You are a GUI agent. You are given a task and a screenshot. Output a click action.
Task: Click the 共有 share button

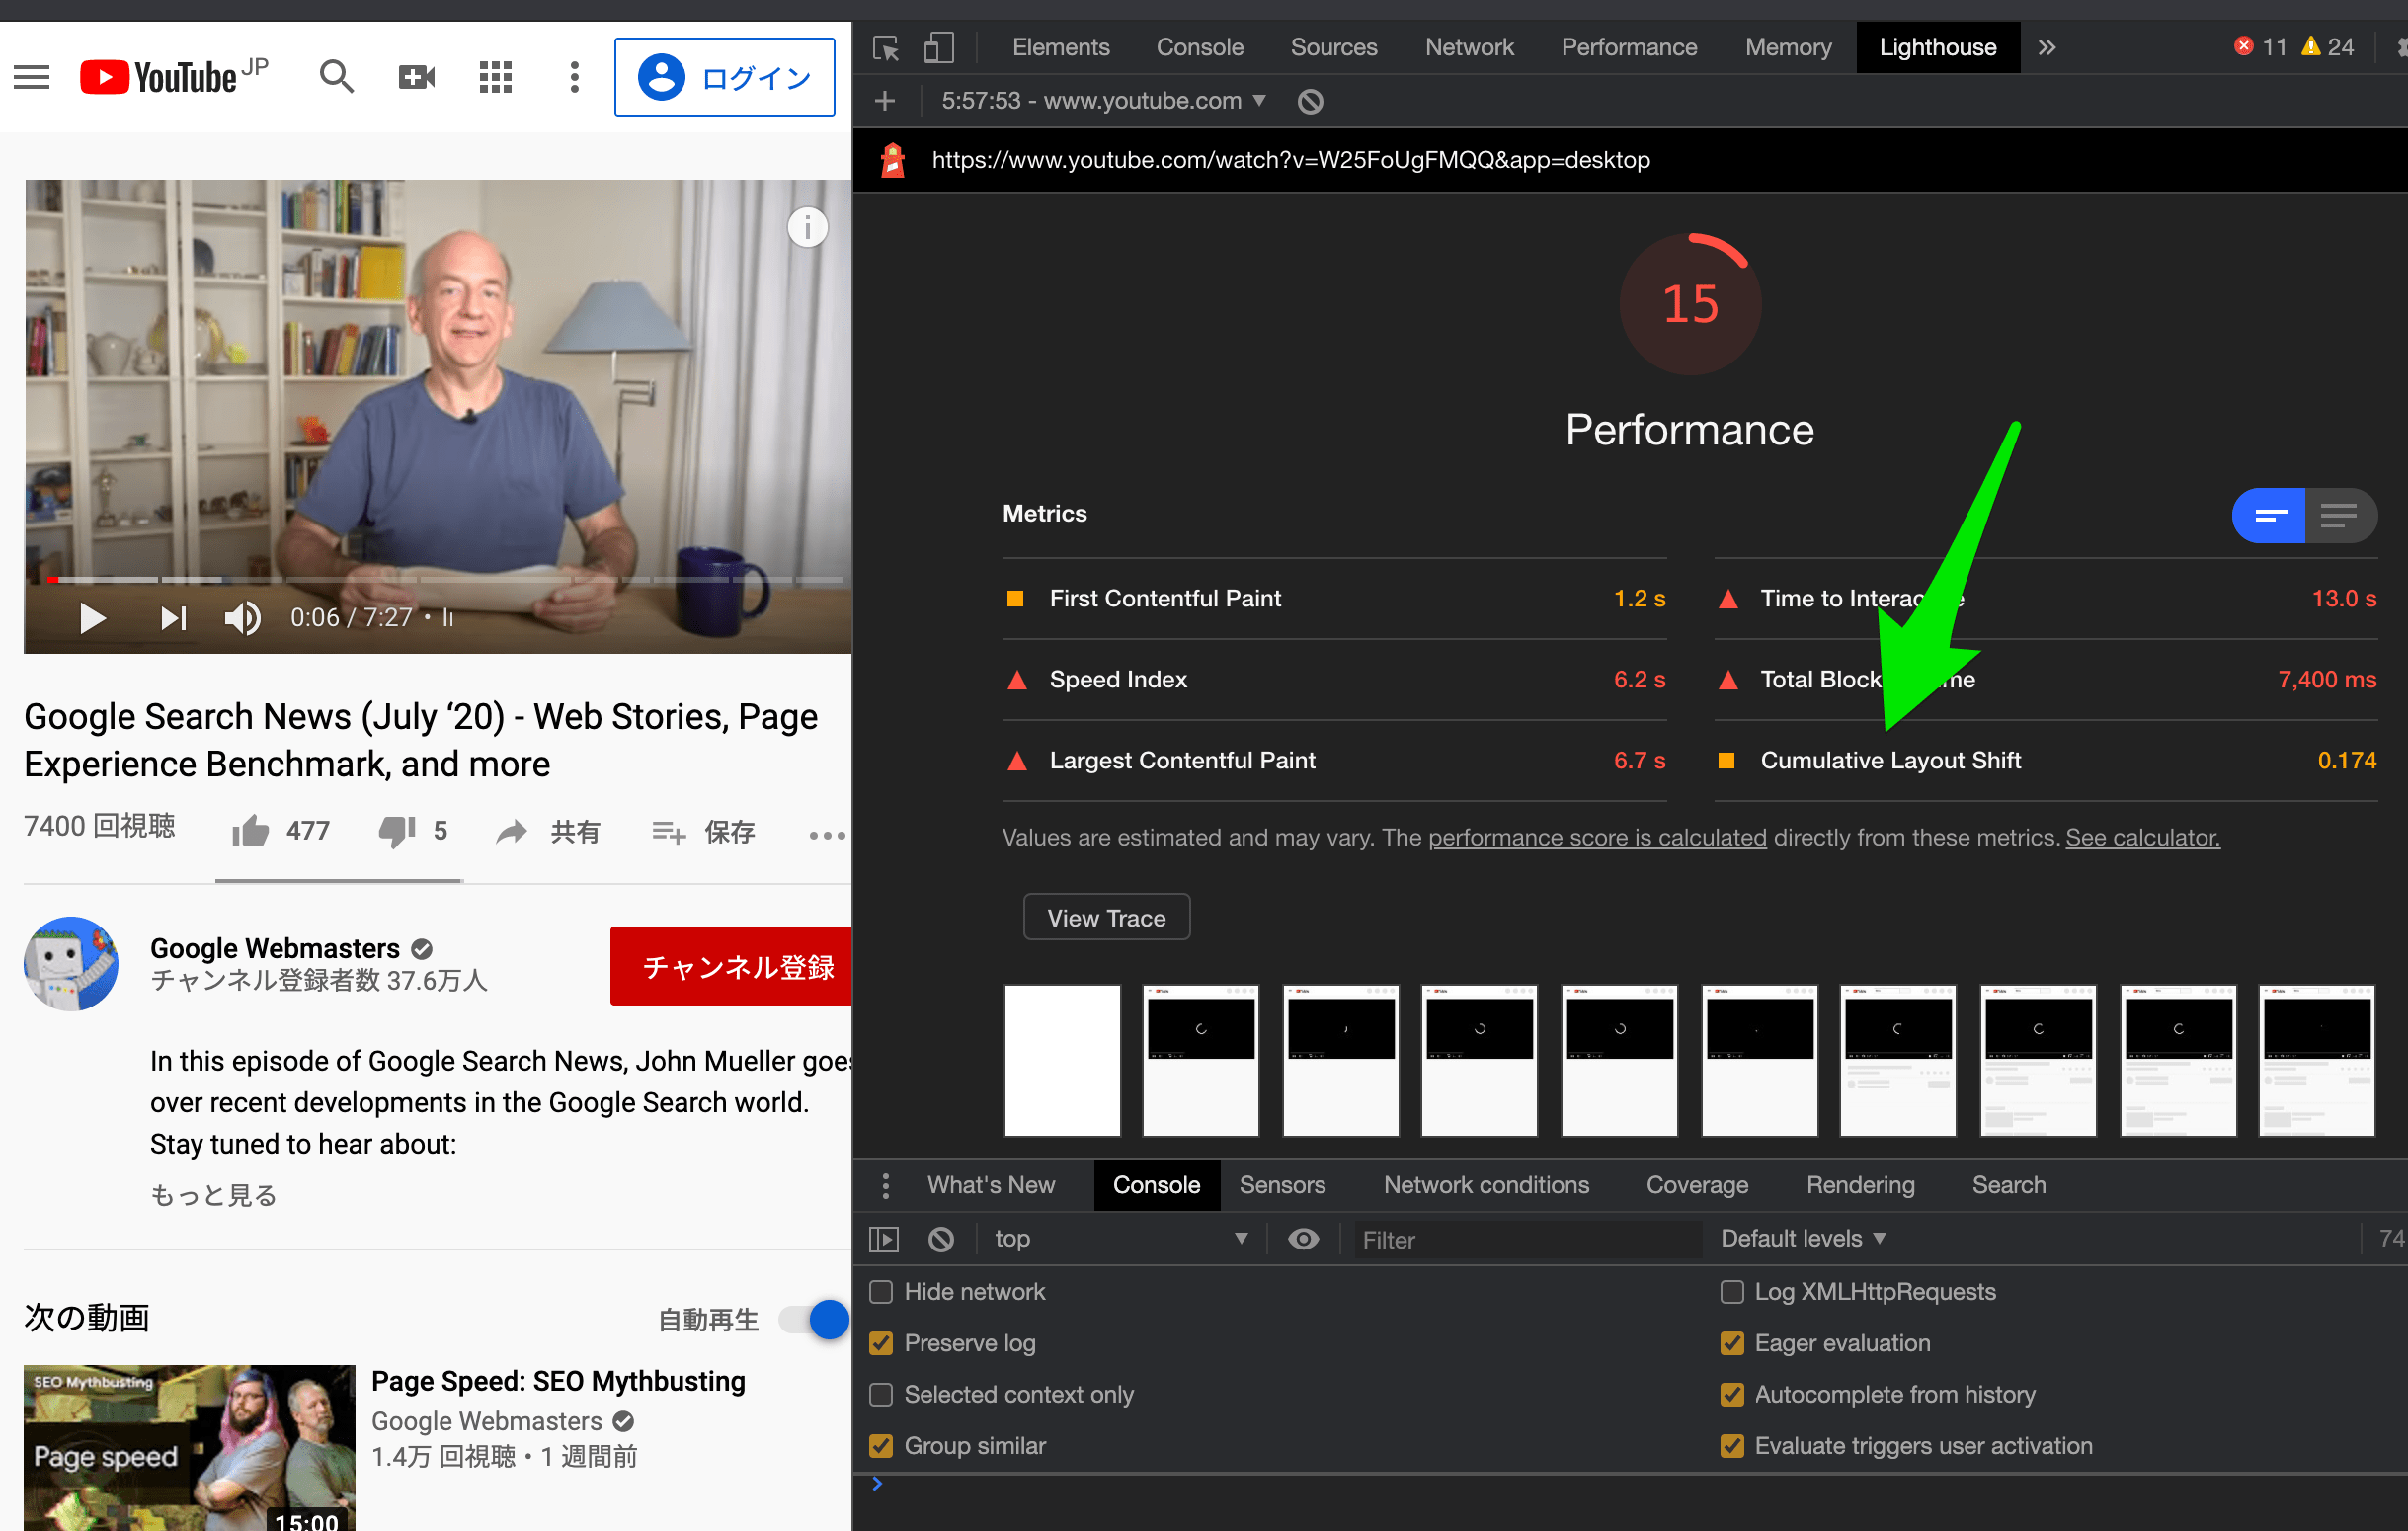[x=548, y=831]
